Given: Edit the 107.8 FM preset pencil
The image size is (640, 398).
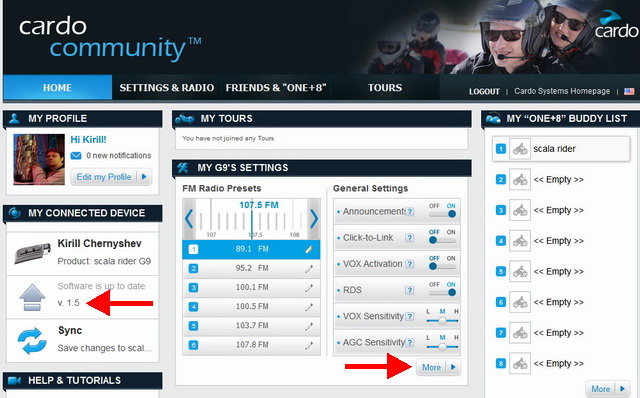Looking at the screenshot, I should point(309,345).
